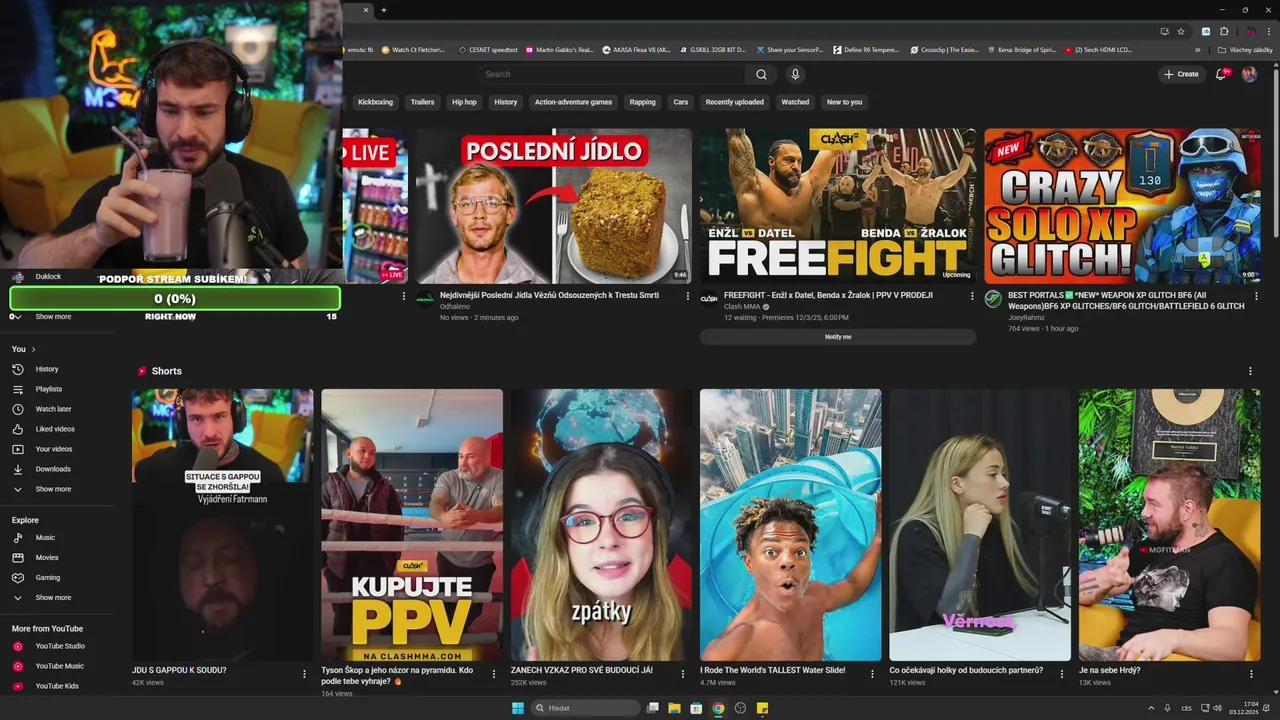Expand Show more under You section
The height and width of the screenshot is (720, 1280).
53,489
